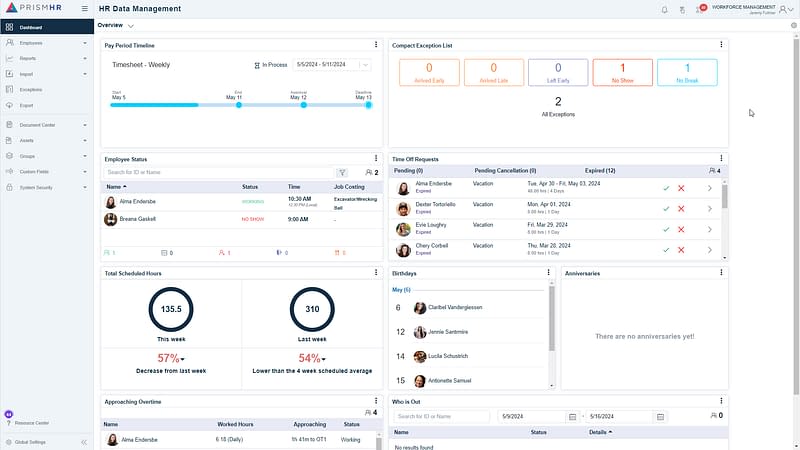Open Global Settings link
This screenshot has height=450, width=800.
(30, 441)
